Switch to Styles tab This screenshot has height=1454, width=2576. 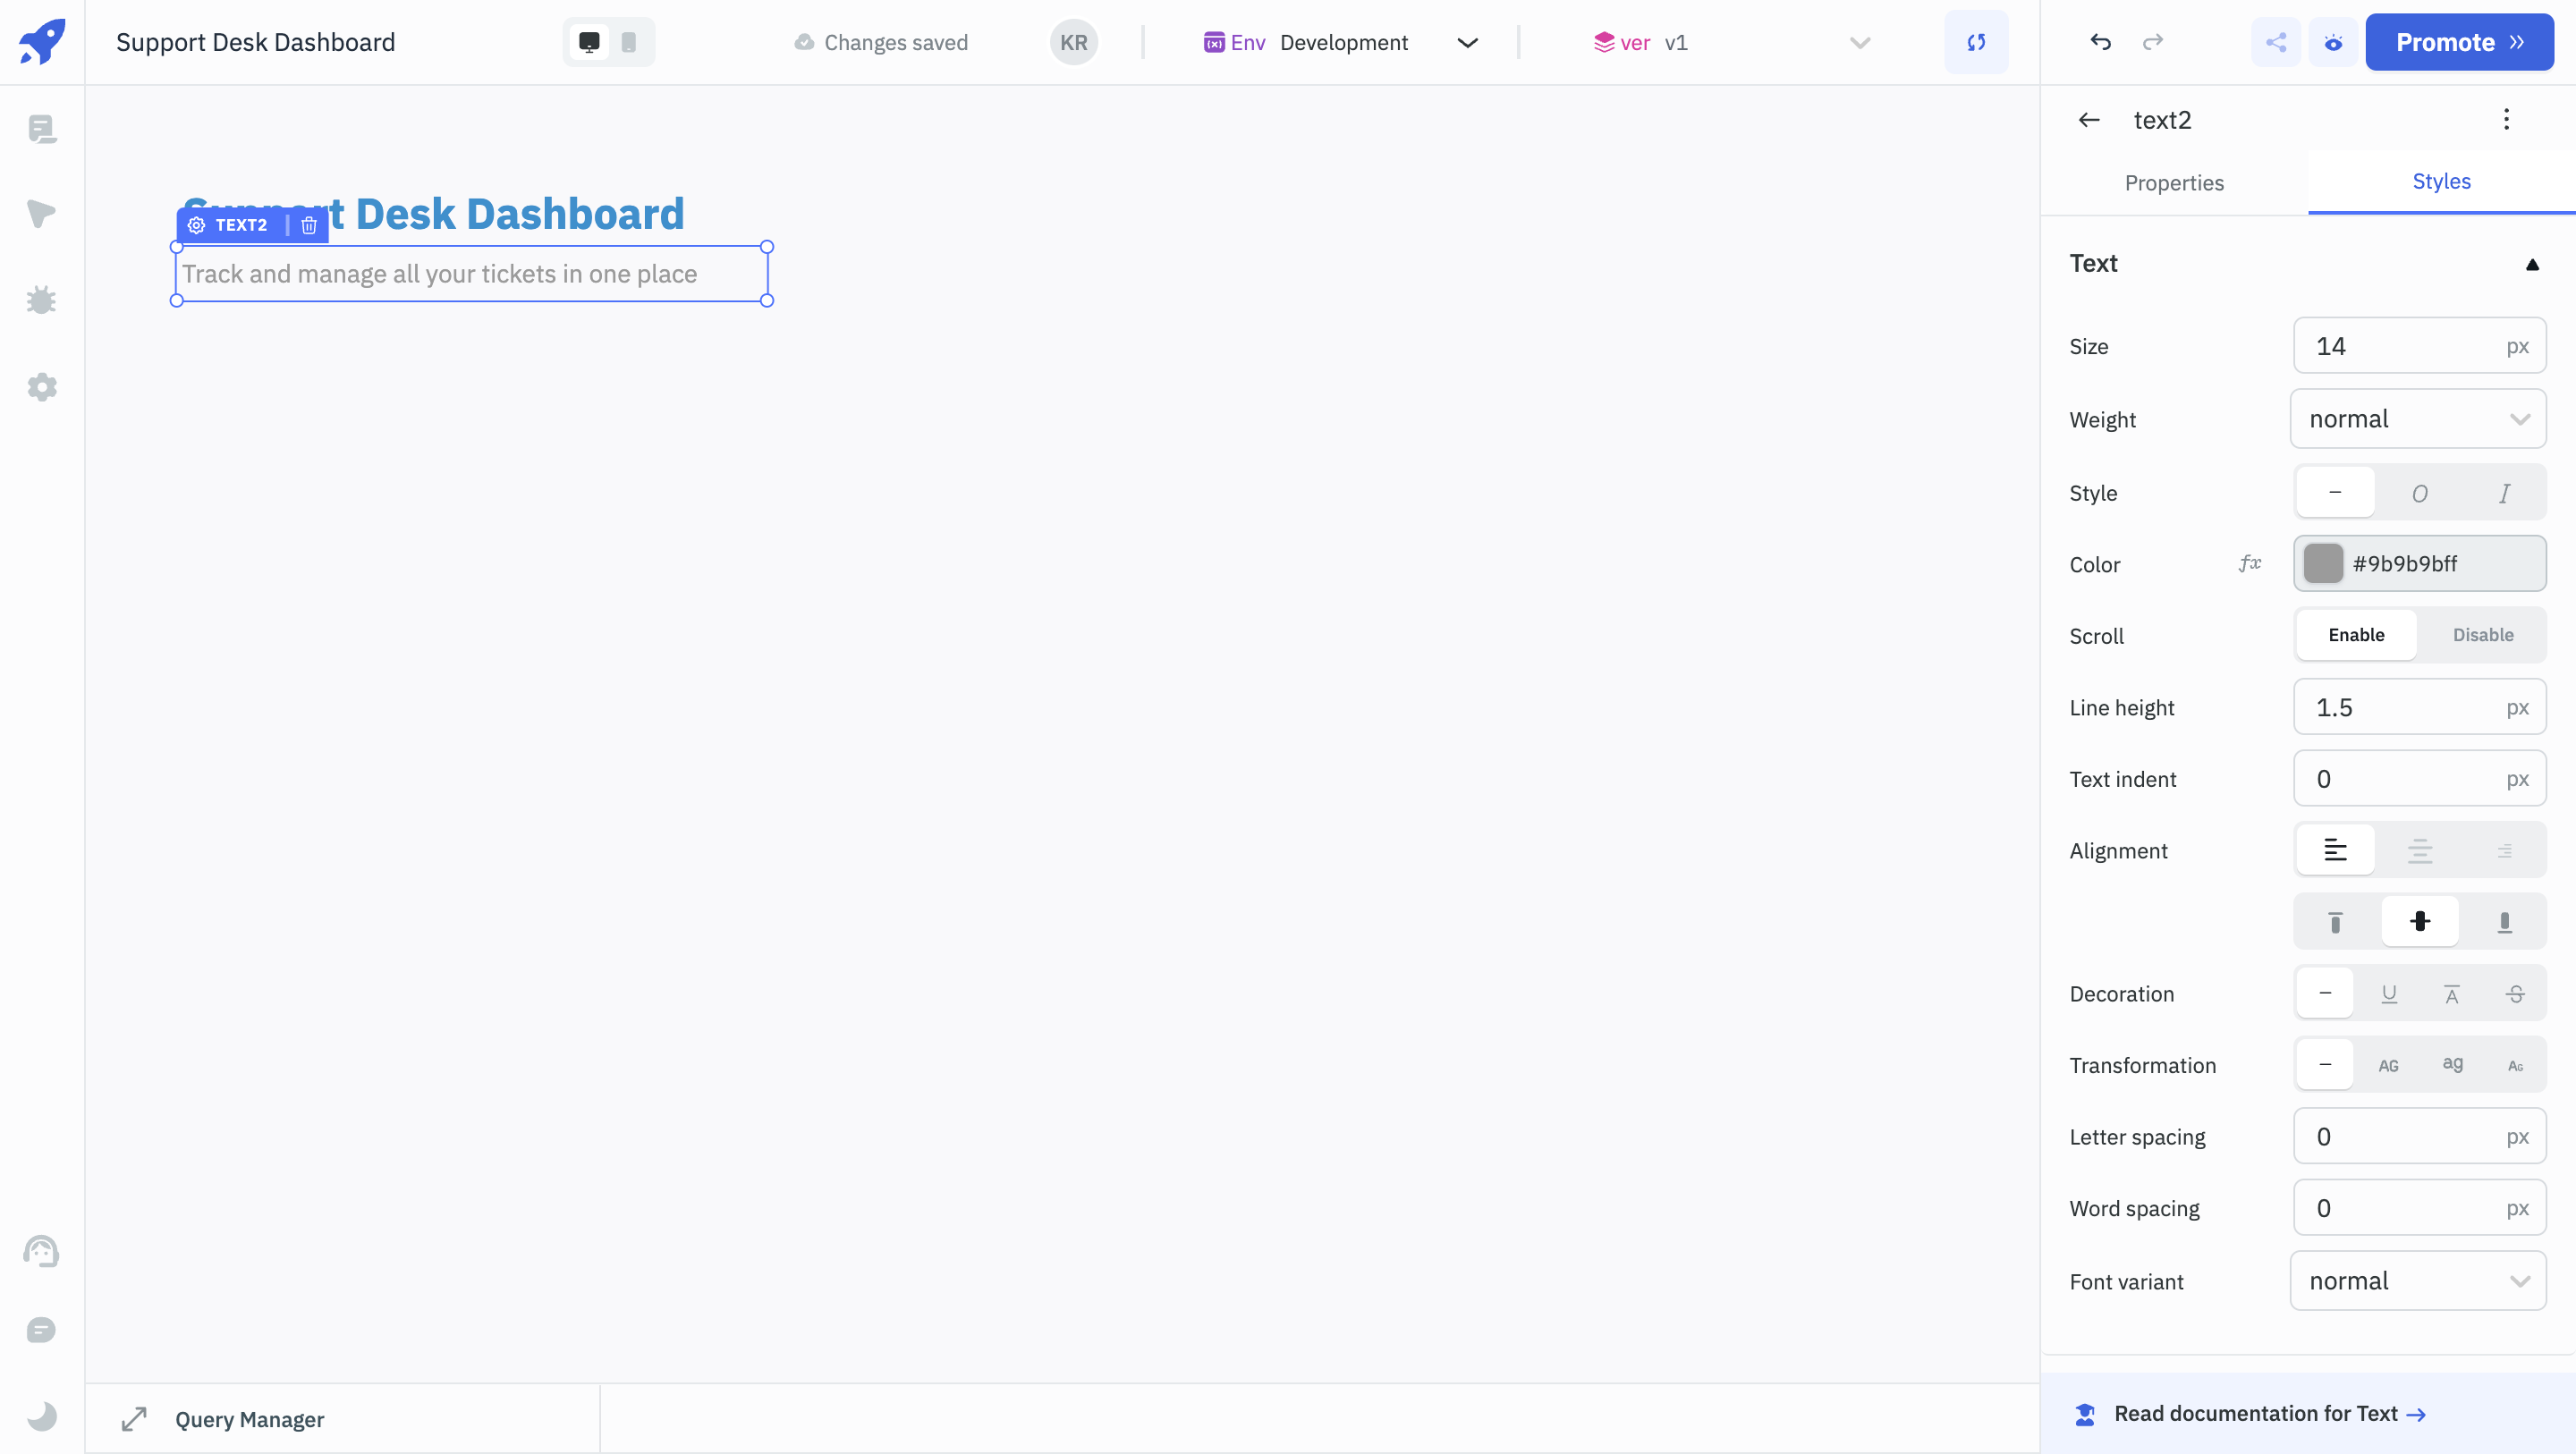click(2442, 182)
